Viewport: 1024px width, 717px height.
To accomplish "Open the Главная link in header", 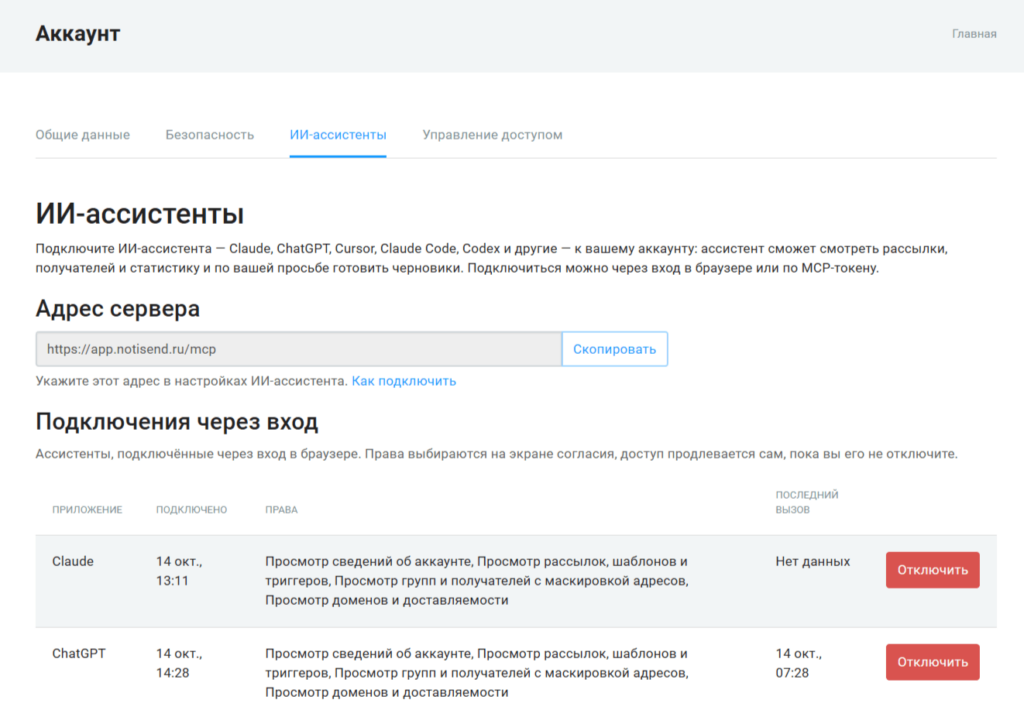I will click(x=974, y=34).
